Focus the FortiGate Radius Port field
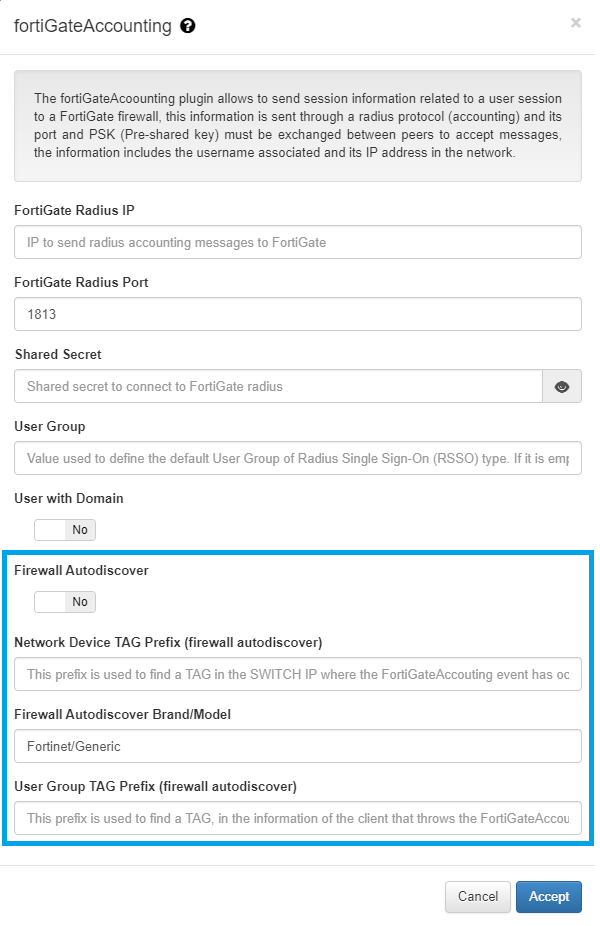Screen dimensions: 600x926 (298, 314)
